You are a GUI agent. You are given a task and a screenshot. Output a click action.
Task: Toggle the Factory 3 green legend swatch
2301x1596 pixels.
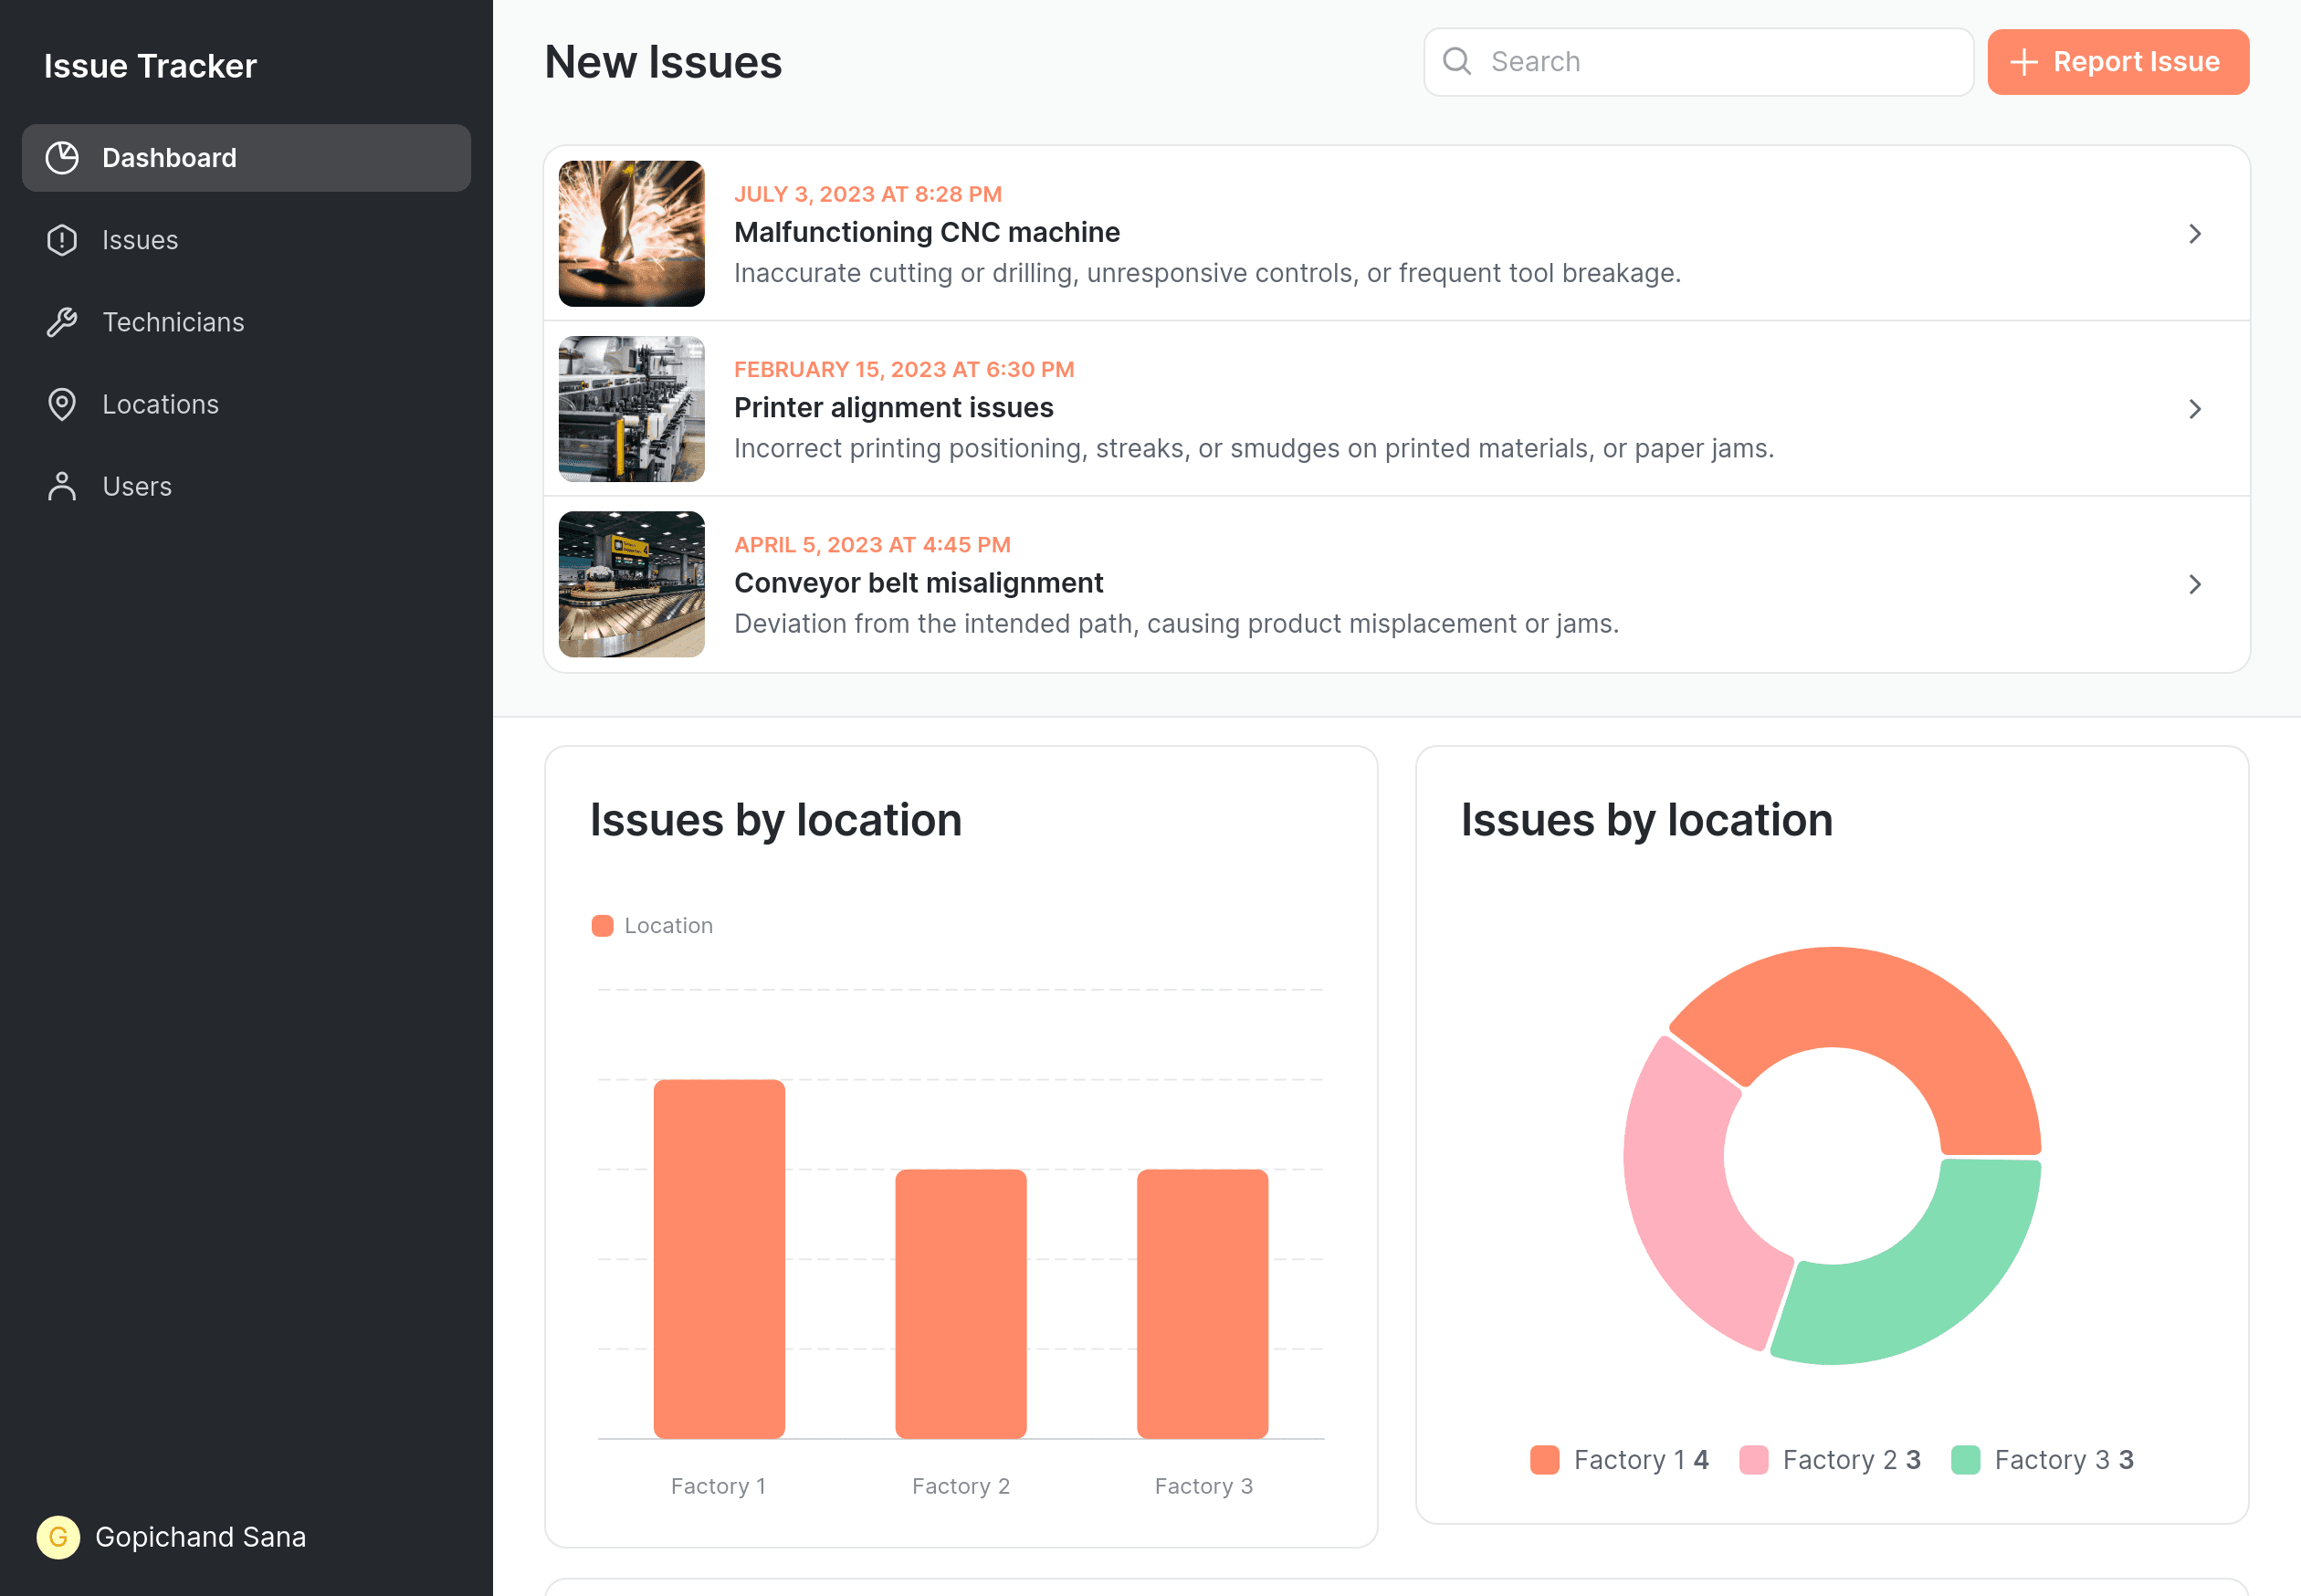(x=1965, y=1459)
